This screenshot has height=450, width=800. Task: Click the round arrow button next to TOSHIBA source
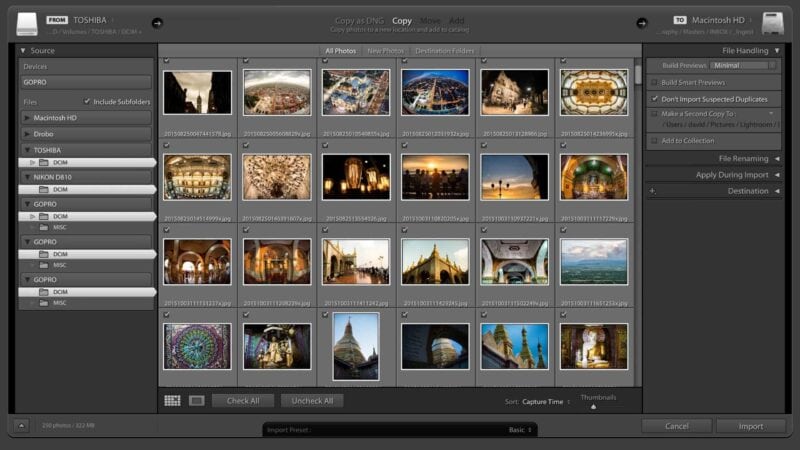point(157,23)
